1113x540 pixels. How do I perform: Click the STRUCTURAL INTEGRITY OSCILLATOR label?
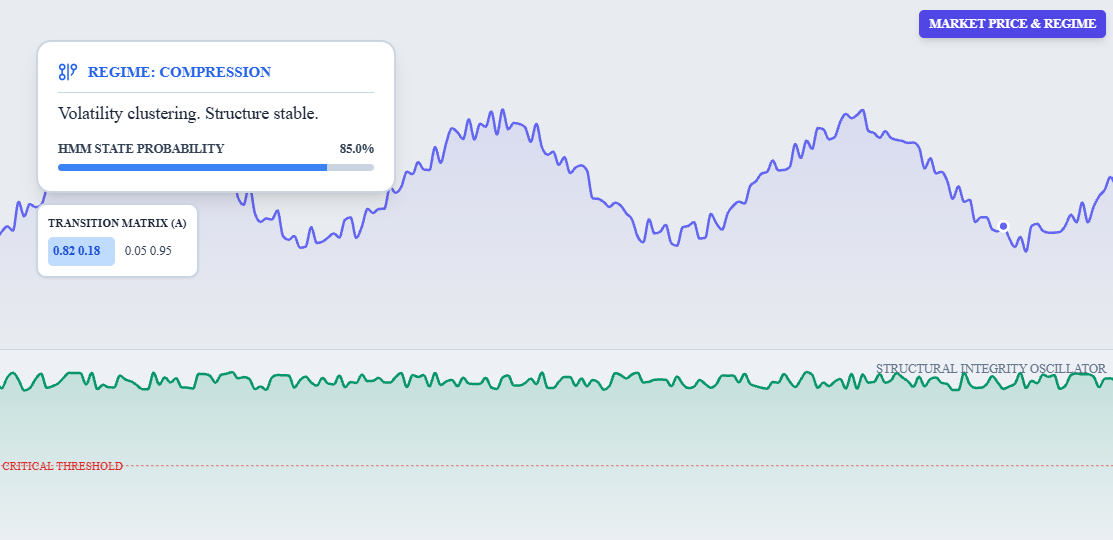[x=990, y=369]
